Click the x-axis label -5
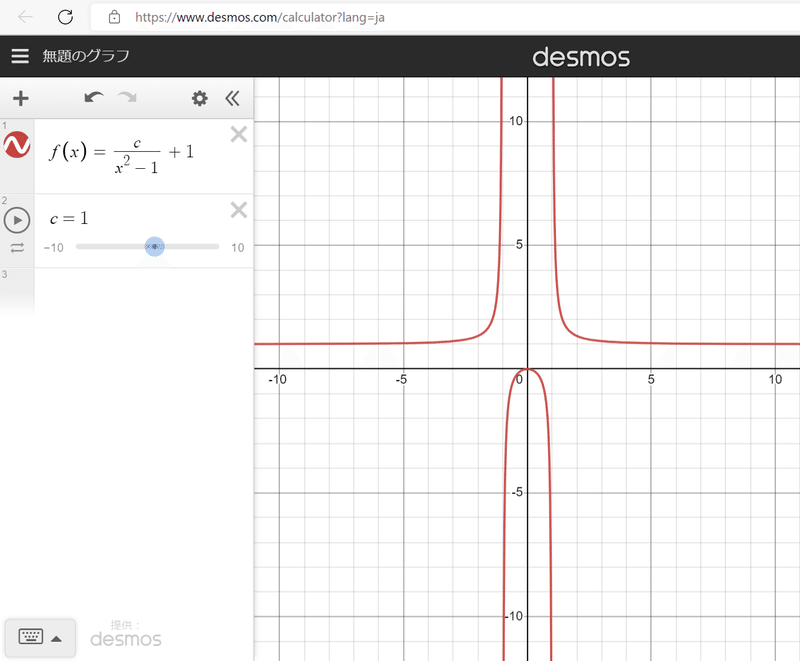The height and width of the screenshot is (661, 800). click(x=401, y=379)
